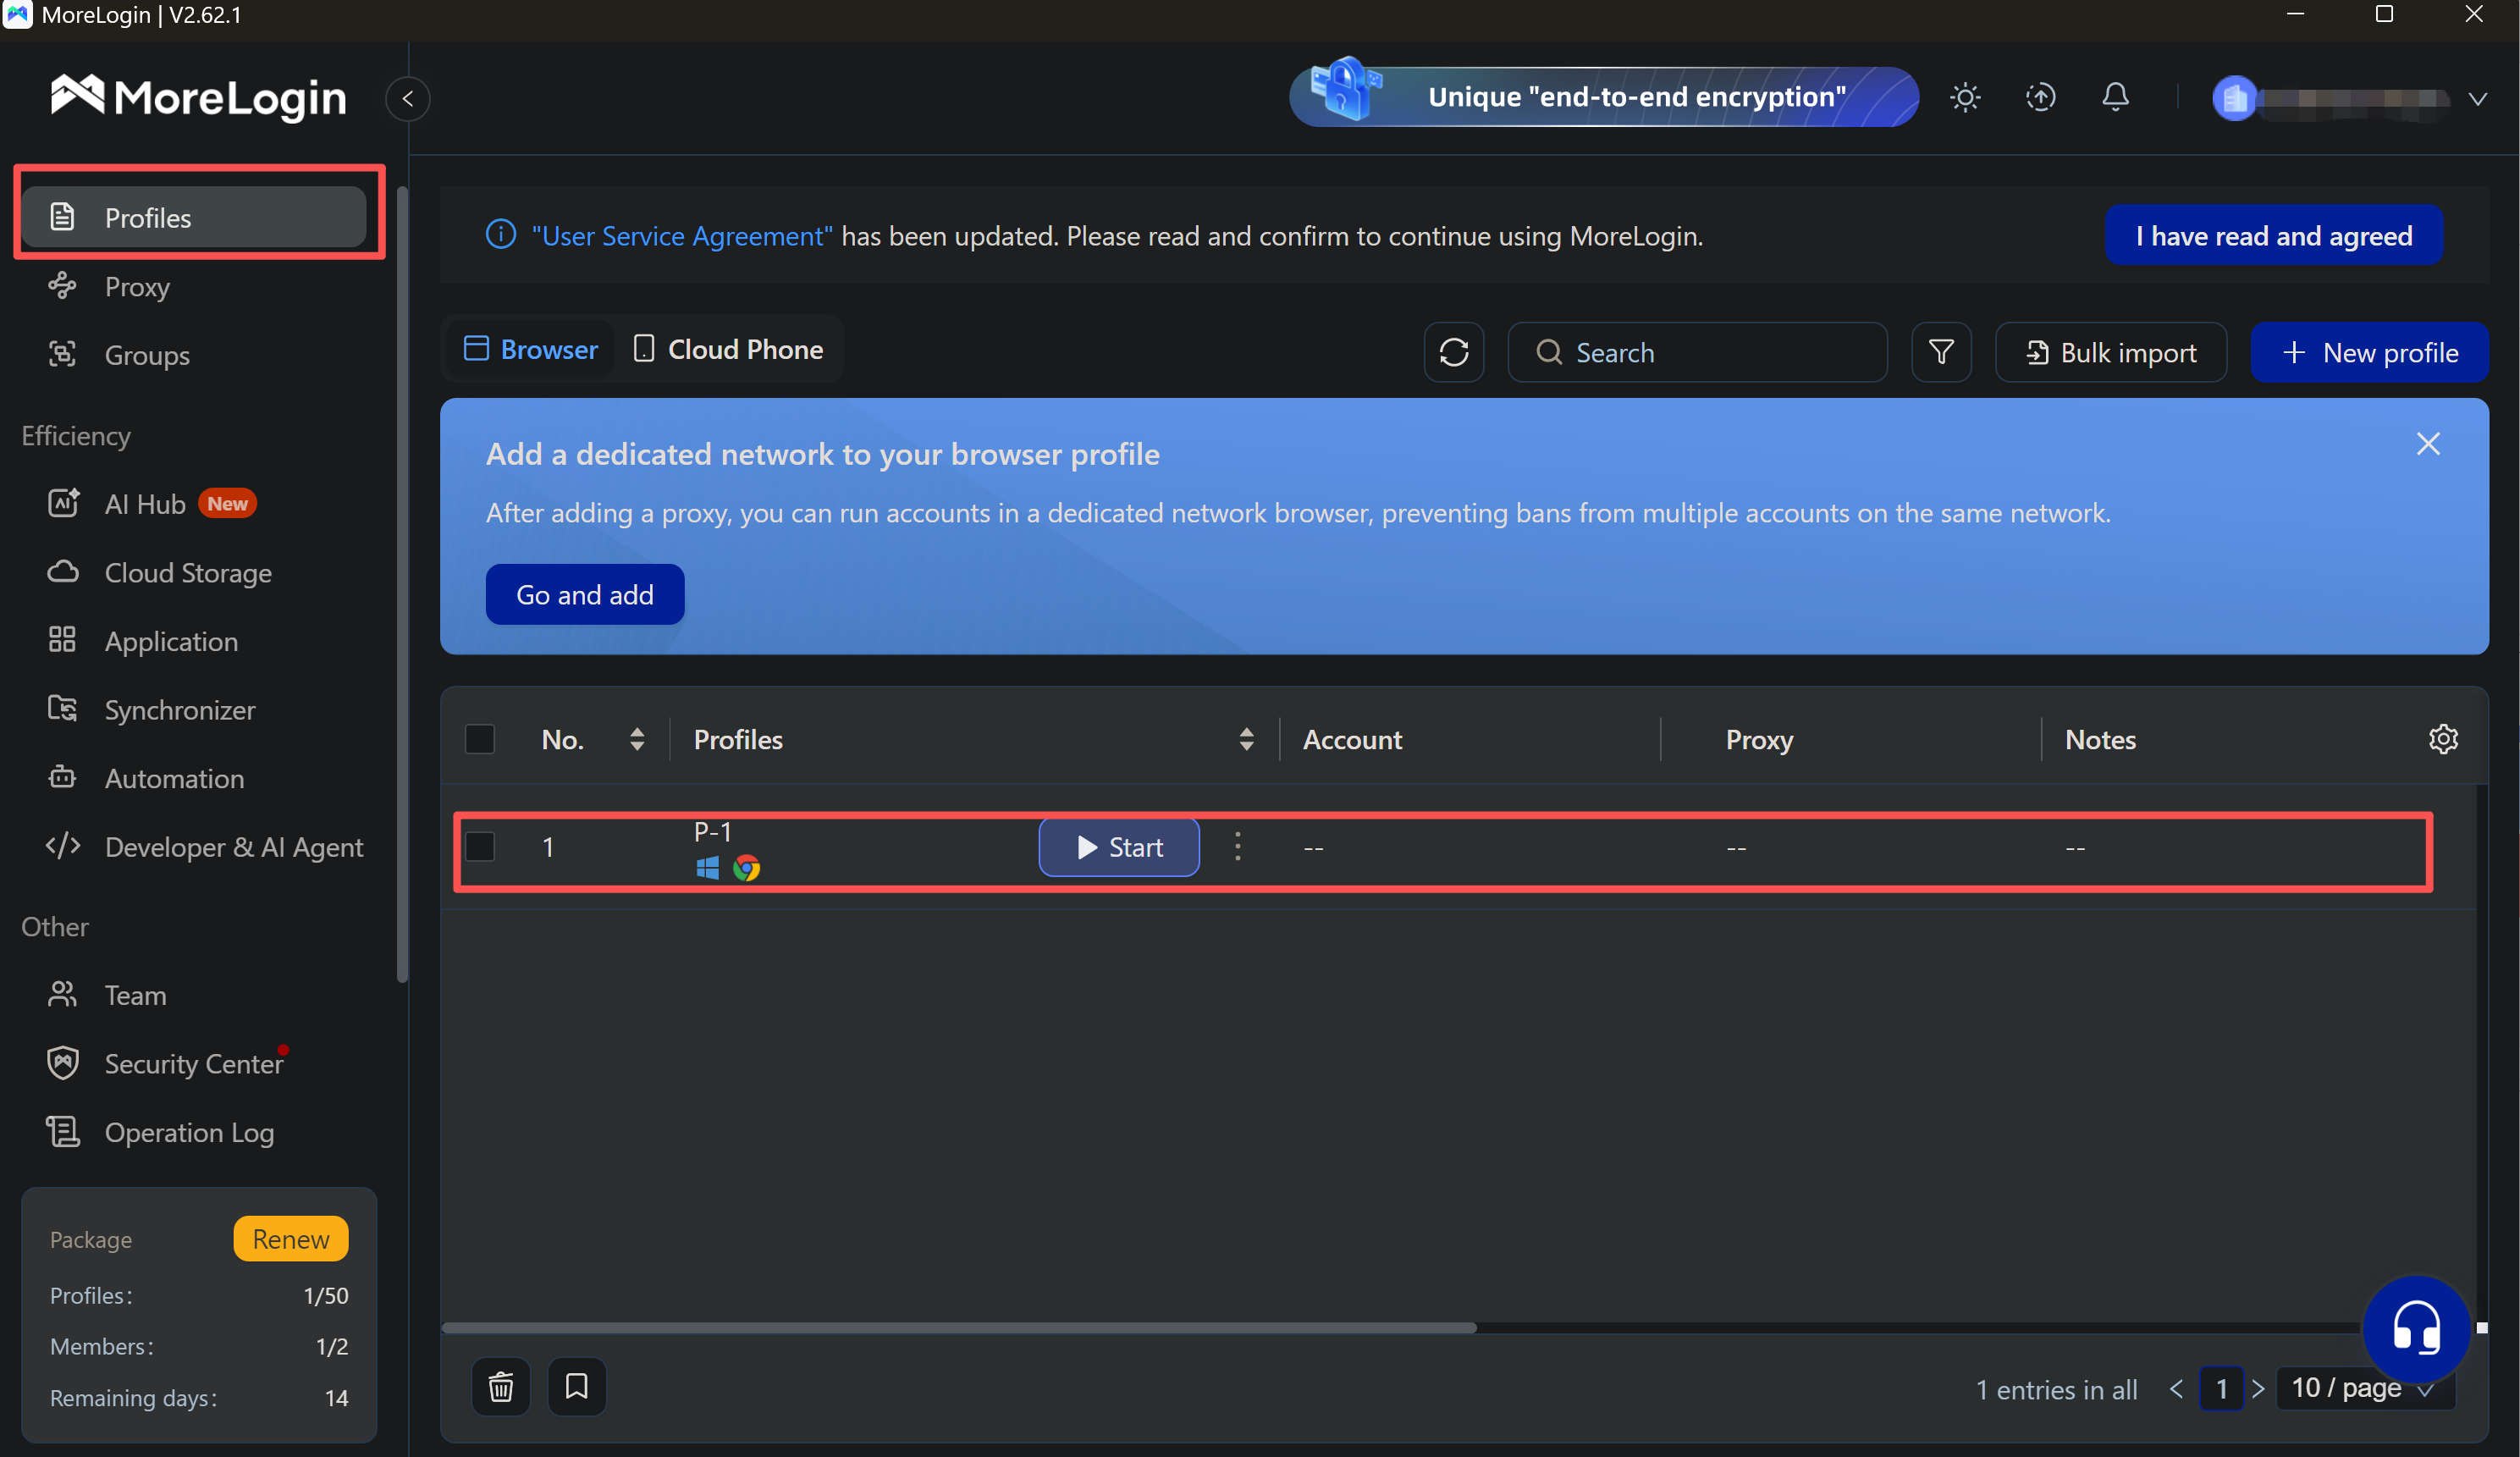Click the Account column header
Viewport: 2520px width, 1457px height.
pos(1352,739)
